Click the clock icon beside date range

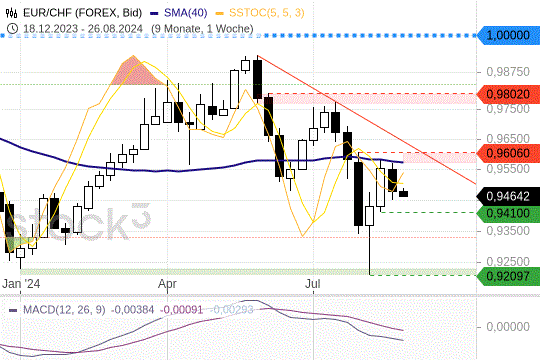pyautogui.click(x=12, y=29)
